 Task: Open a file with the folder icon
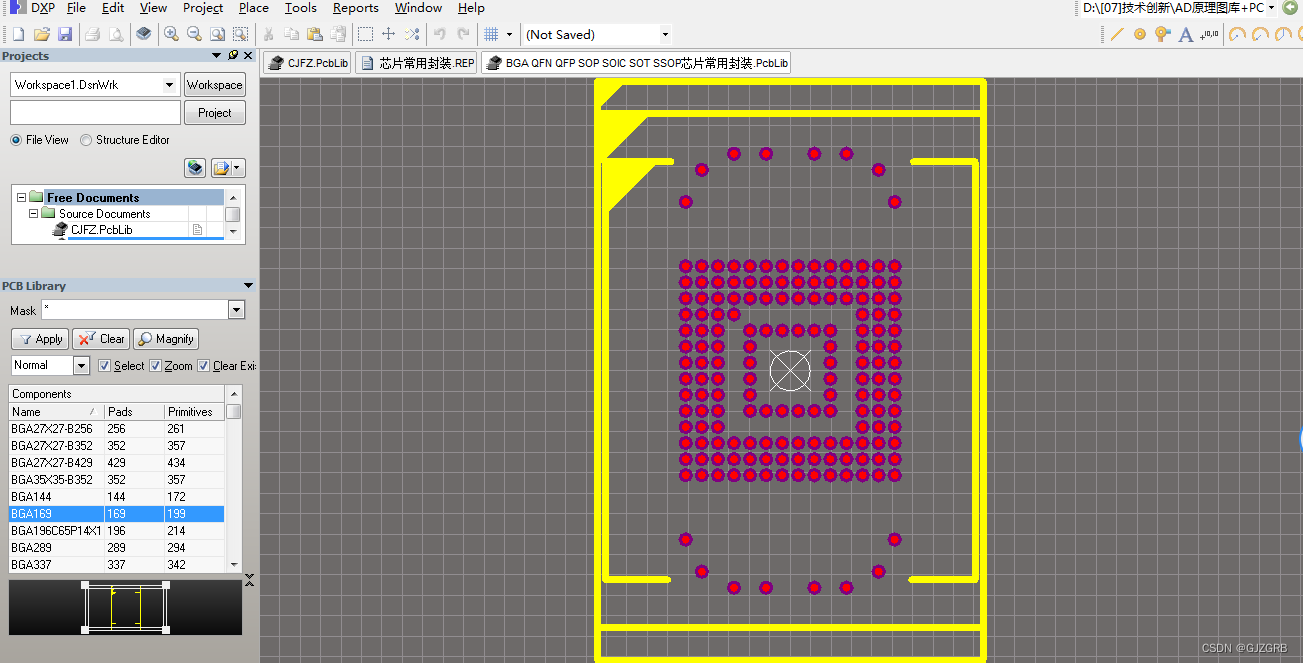click(41, 34)
